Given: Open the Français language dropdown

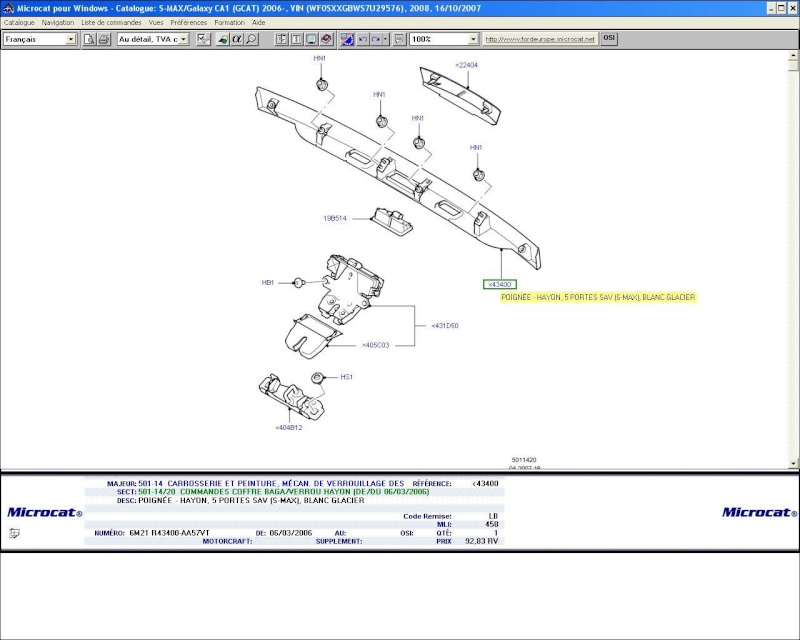Looking at the screenshot, I should 71,39.
